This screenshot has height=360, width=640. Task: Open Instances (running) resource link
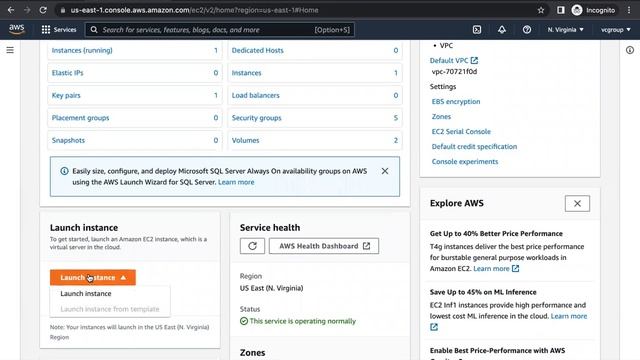[82, 50]
